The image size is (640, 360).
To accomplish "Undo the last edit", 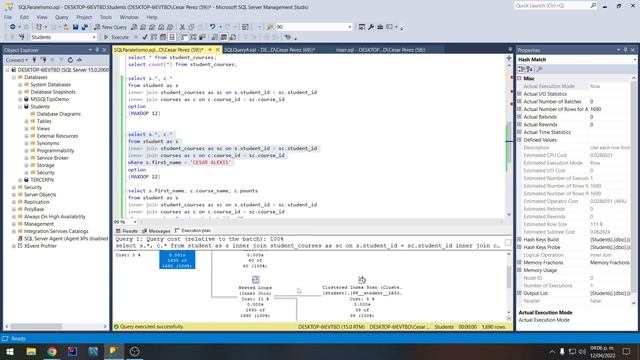I will (212, 27).
